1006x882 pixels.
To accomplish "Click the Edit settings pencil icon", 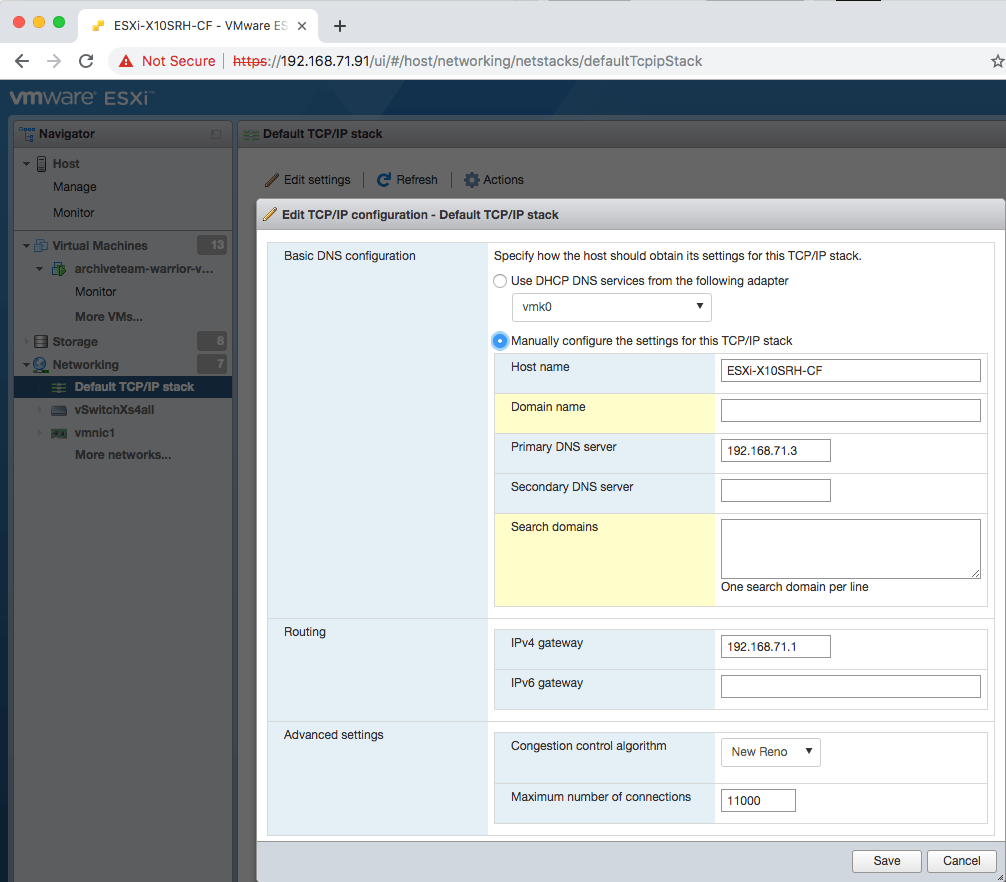I will pos(271,180).
